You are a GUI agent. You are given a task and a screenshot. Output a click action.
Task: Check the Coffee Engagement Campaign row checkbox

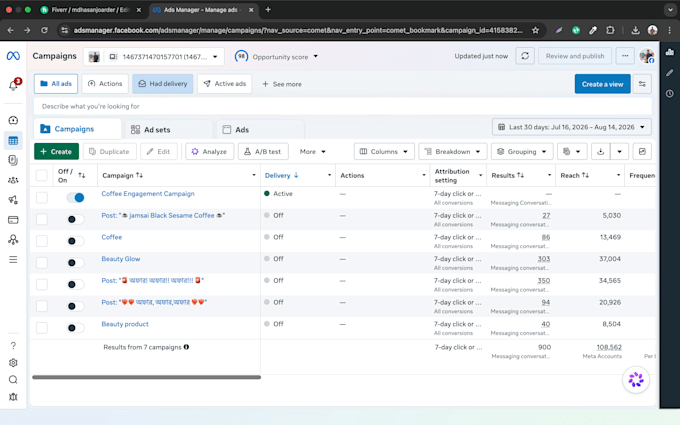click(x=42, y=198)
